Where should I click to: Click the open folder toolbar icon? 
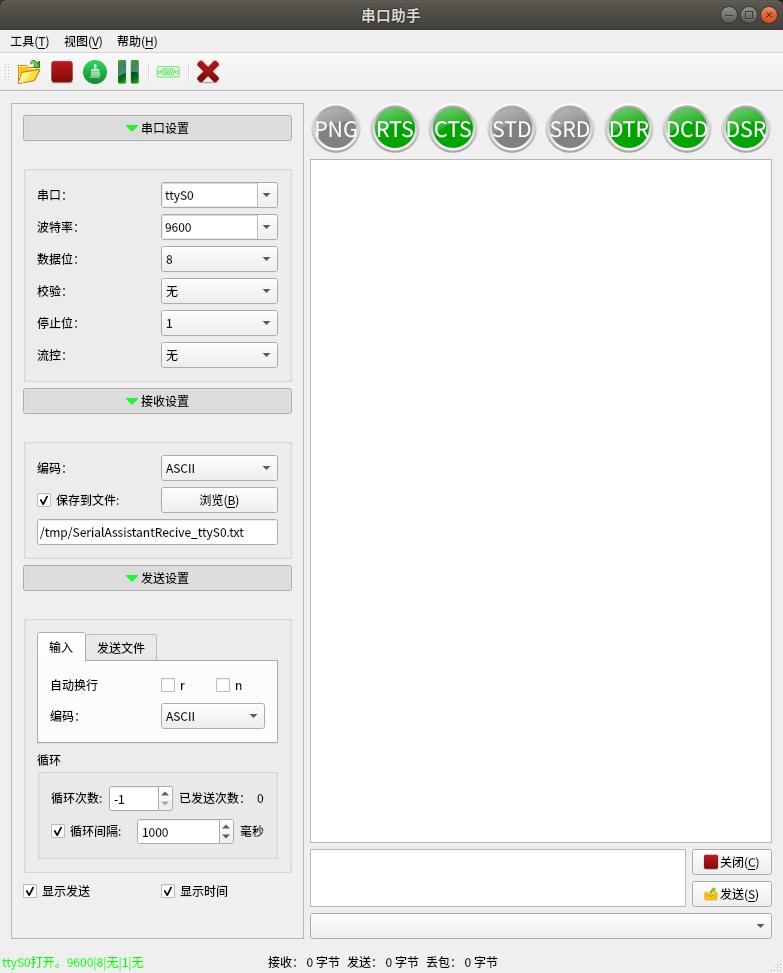click(29, 72)
